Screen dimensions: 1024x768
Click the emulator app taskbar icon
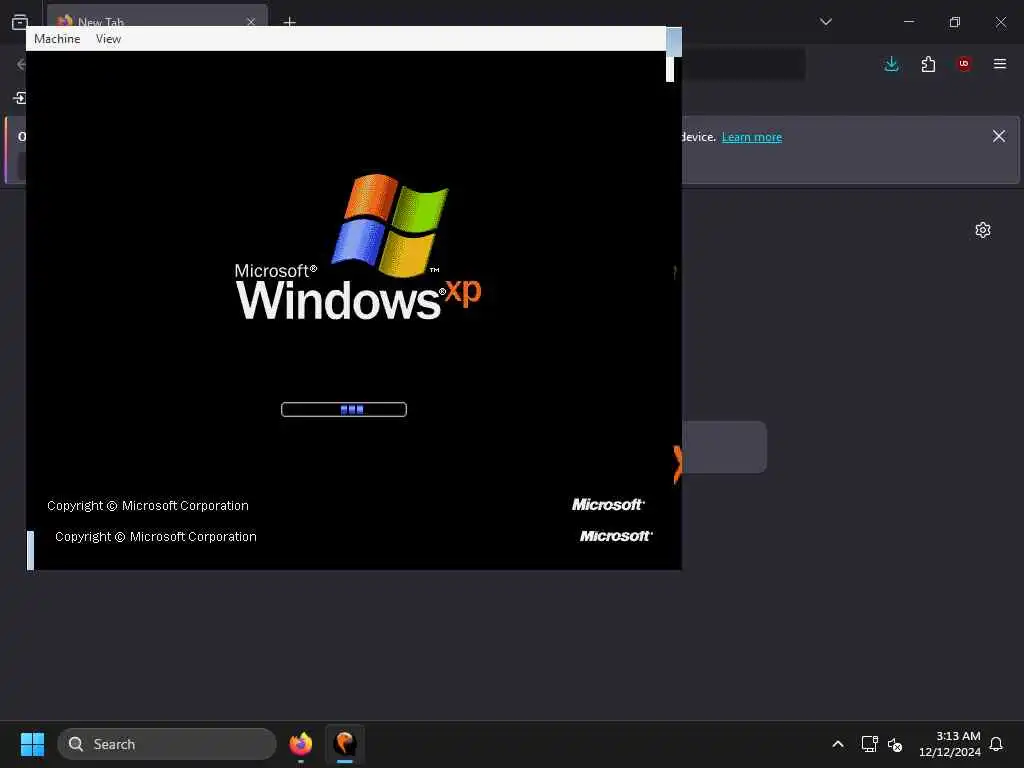click(345, 744)
